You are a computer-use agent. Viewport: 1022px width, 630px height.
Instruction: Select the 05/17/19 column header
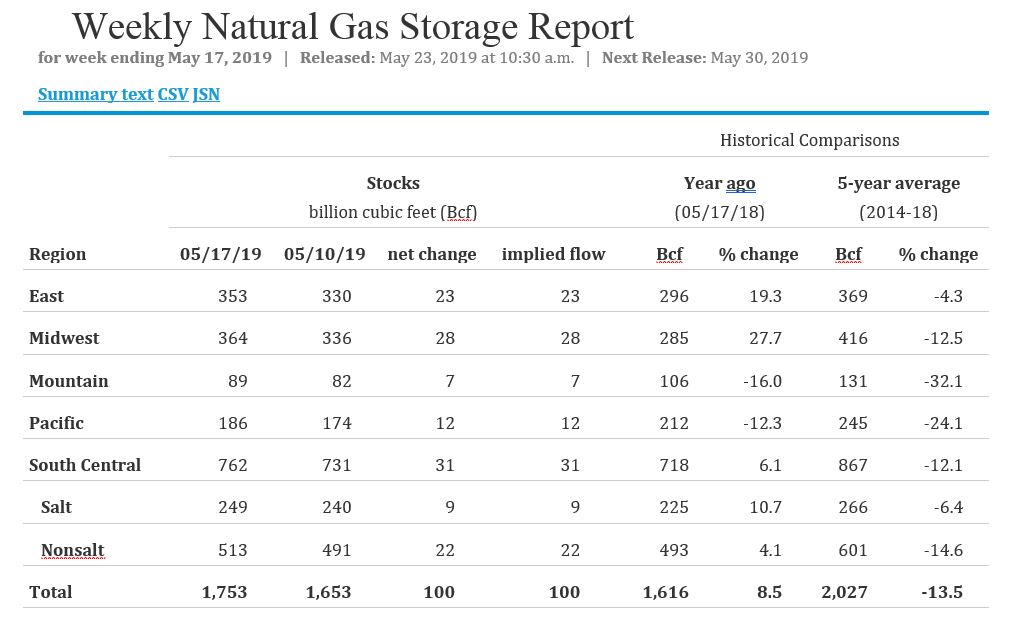(x=220, y=254)
